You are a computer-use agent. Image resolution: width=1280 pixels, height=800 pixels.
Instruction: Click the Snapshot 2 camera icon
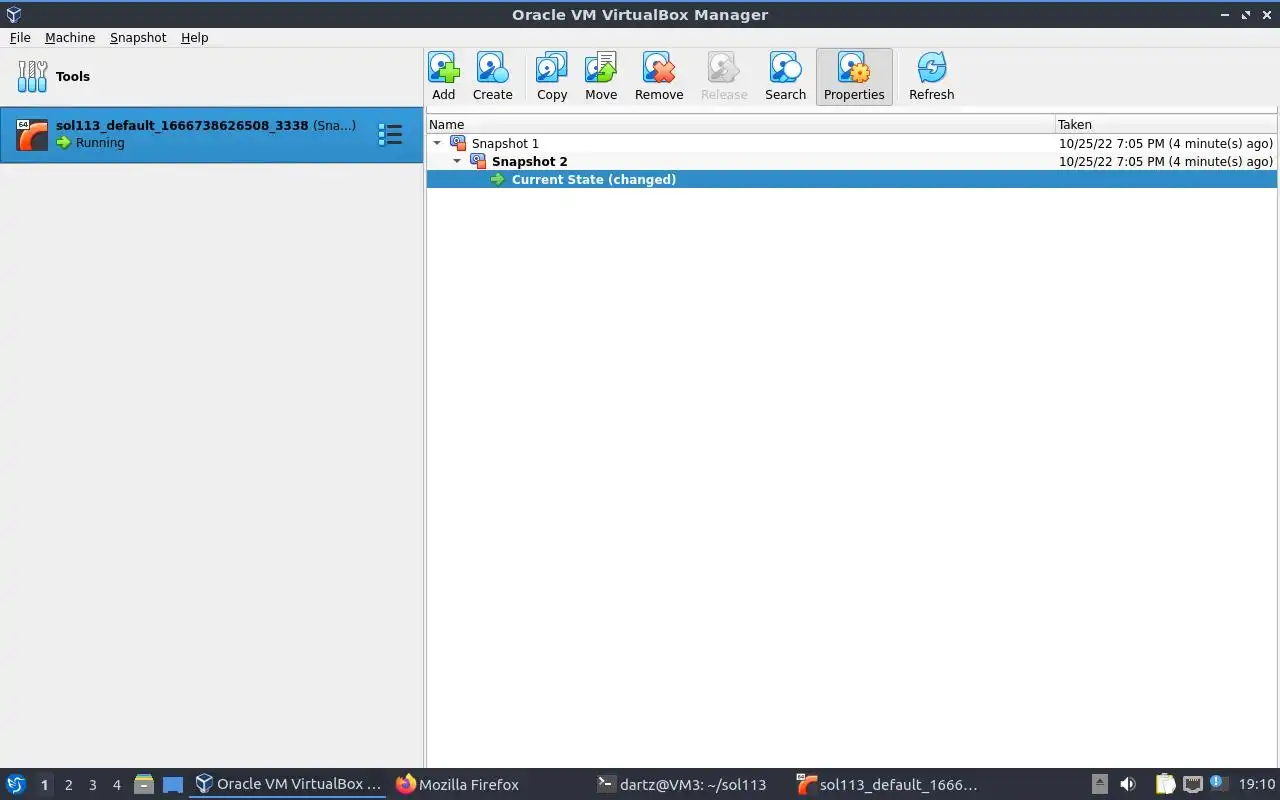pyautogui.click(x=478, y=161)
